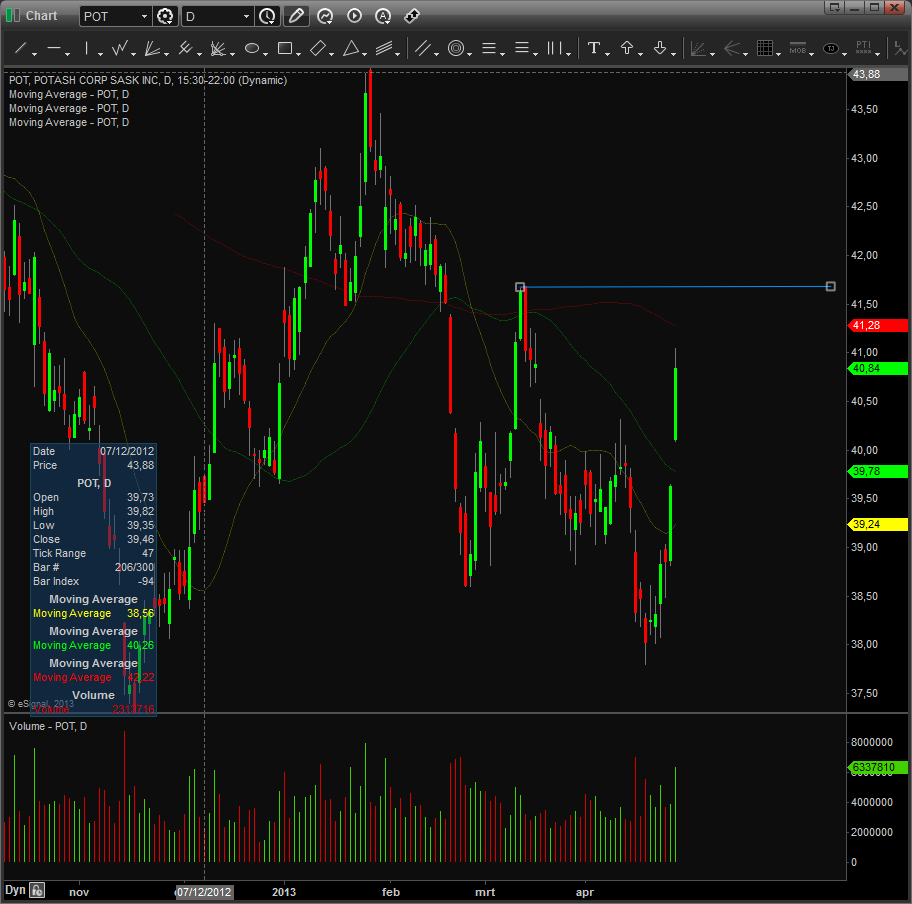Open the POT symbol dropdown
Image resolution: width=912 pixels, height=904 pixels.
pyautogui.click(x=145, y=16)
